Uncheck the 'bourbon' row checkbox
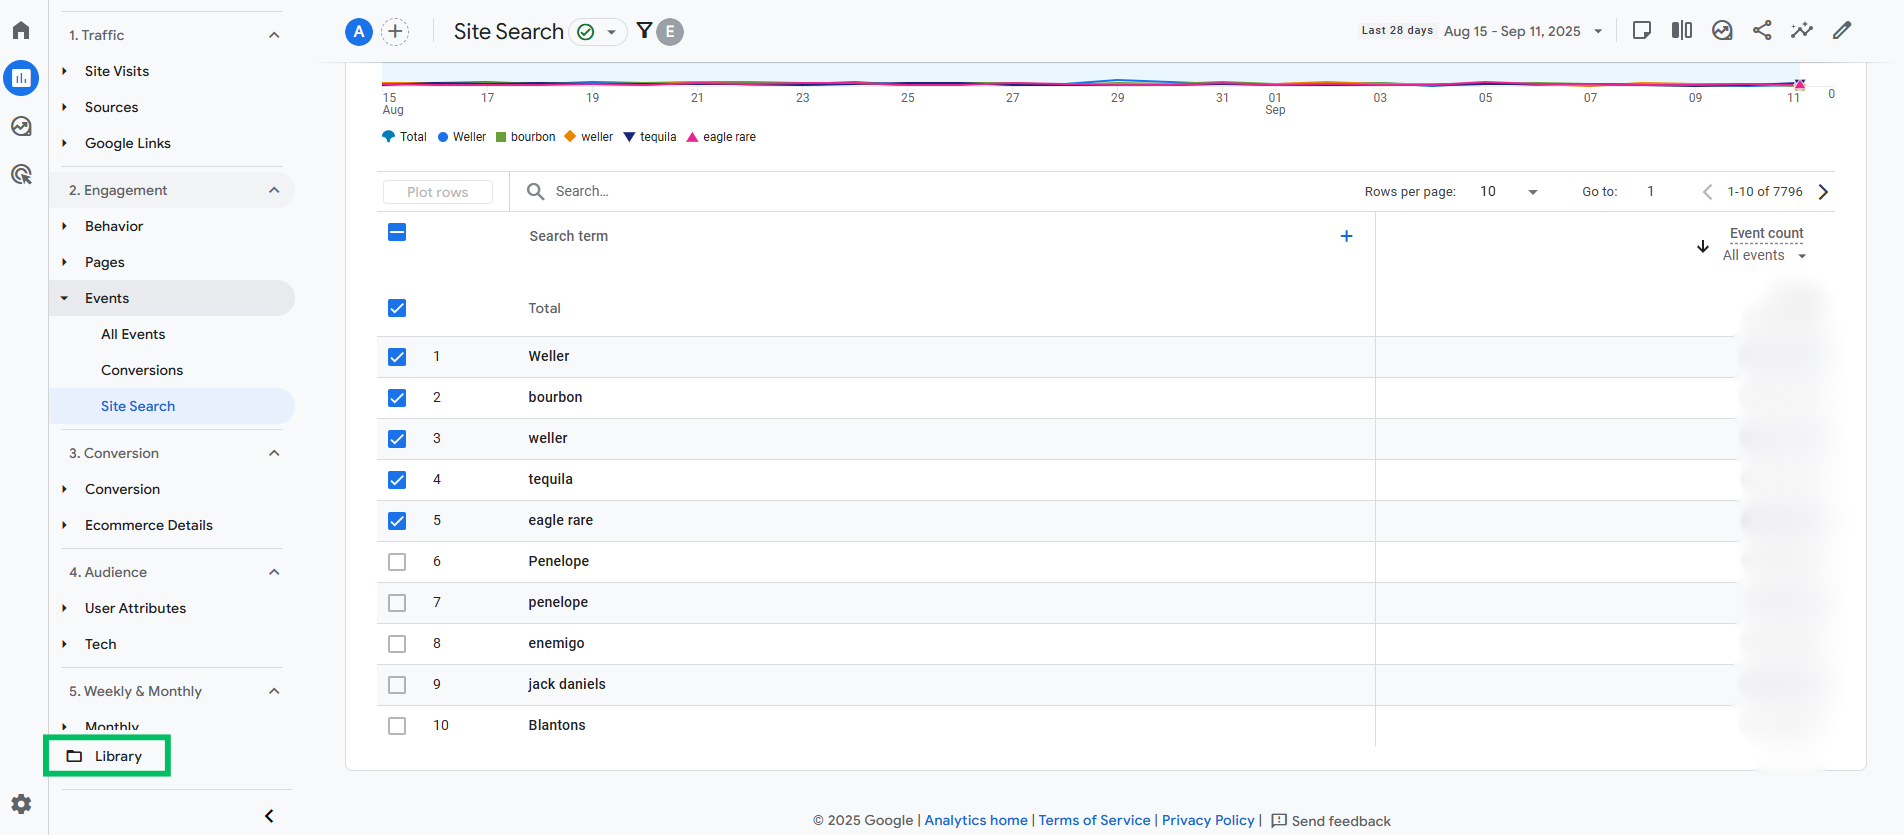This screenshot has width=1904, height=835. 397,398
